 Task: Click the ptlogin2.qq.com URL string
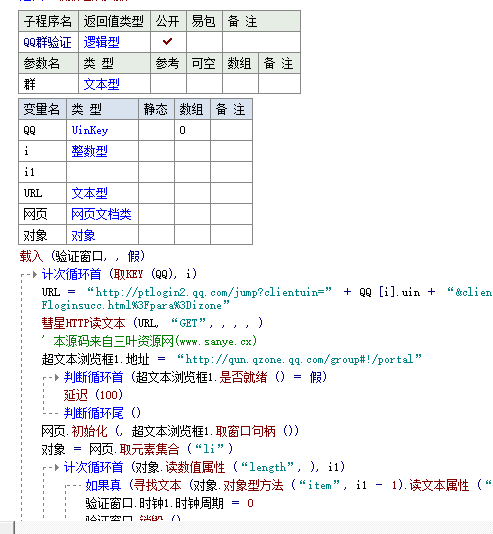tap(209, 292)
